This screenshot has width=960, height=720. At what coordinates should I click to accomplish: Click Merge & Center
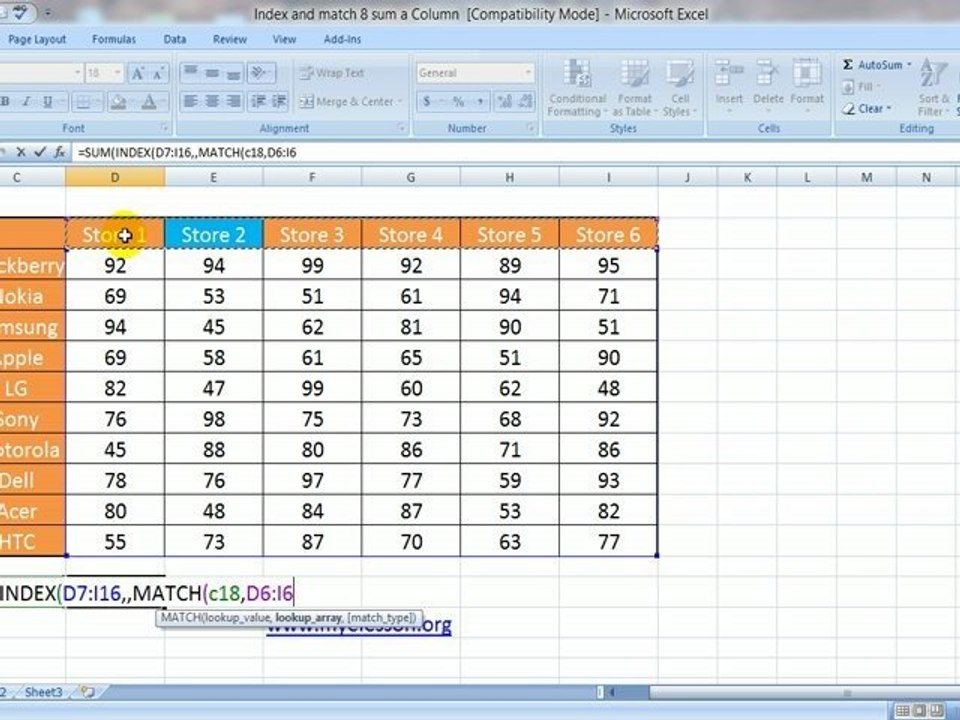pos(347,102)
